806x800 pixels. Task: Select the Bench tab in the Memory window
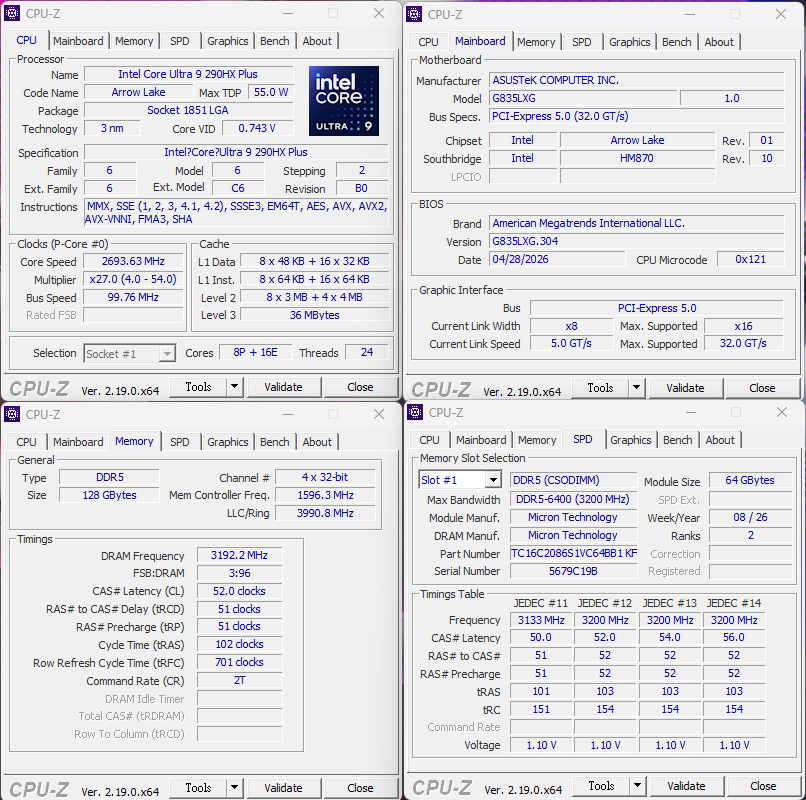pyautogui.click(x=274, y=442)
